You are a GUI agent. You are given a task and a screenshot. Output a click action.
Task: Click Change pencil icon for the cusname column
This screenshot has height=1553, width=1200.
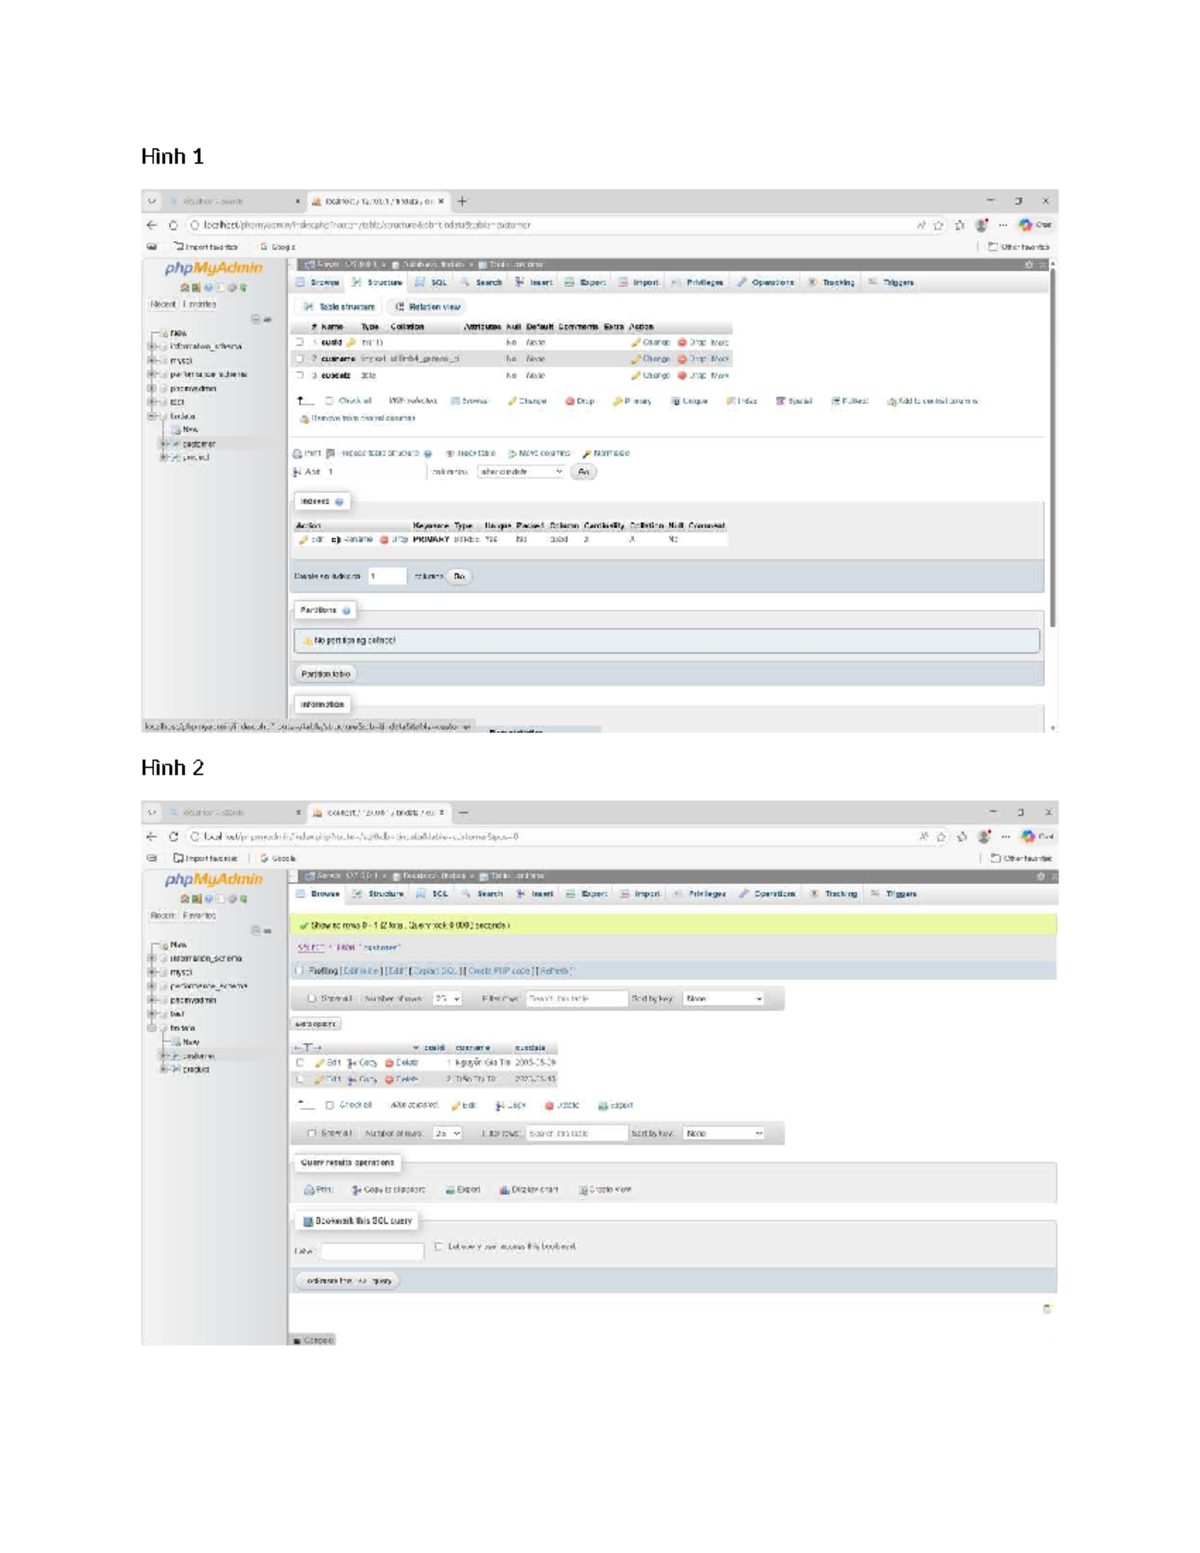pyautogui.click(x=636, y=359)
